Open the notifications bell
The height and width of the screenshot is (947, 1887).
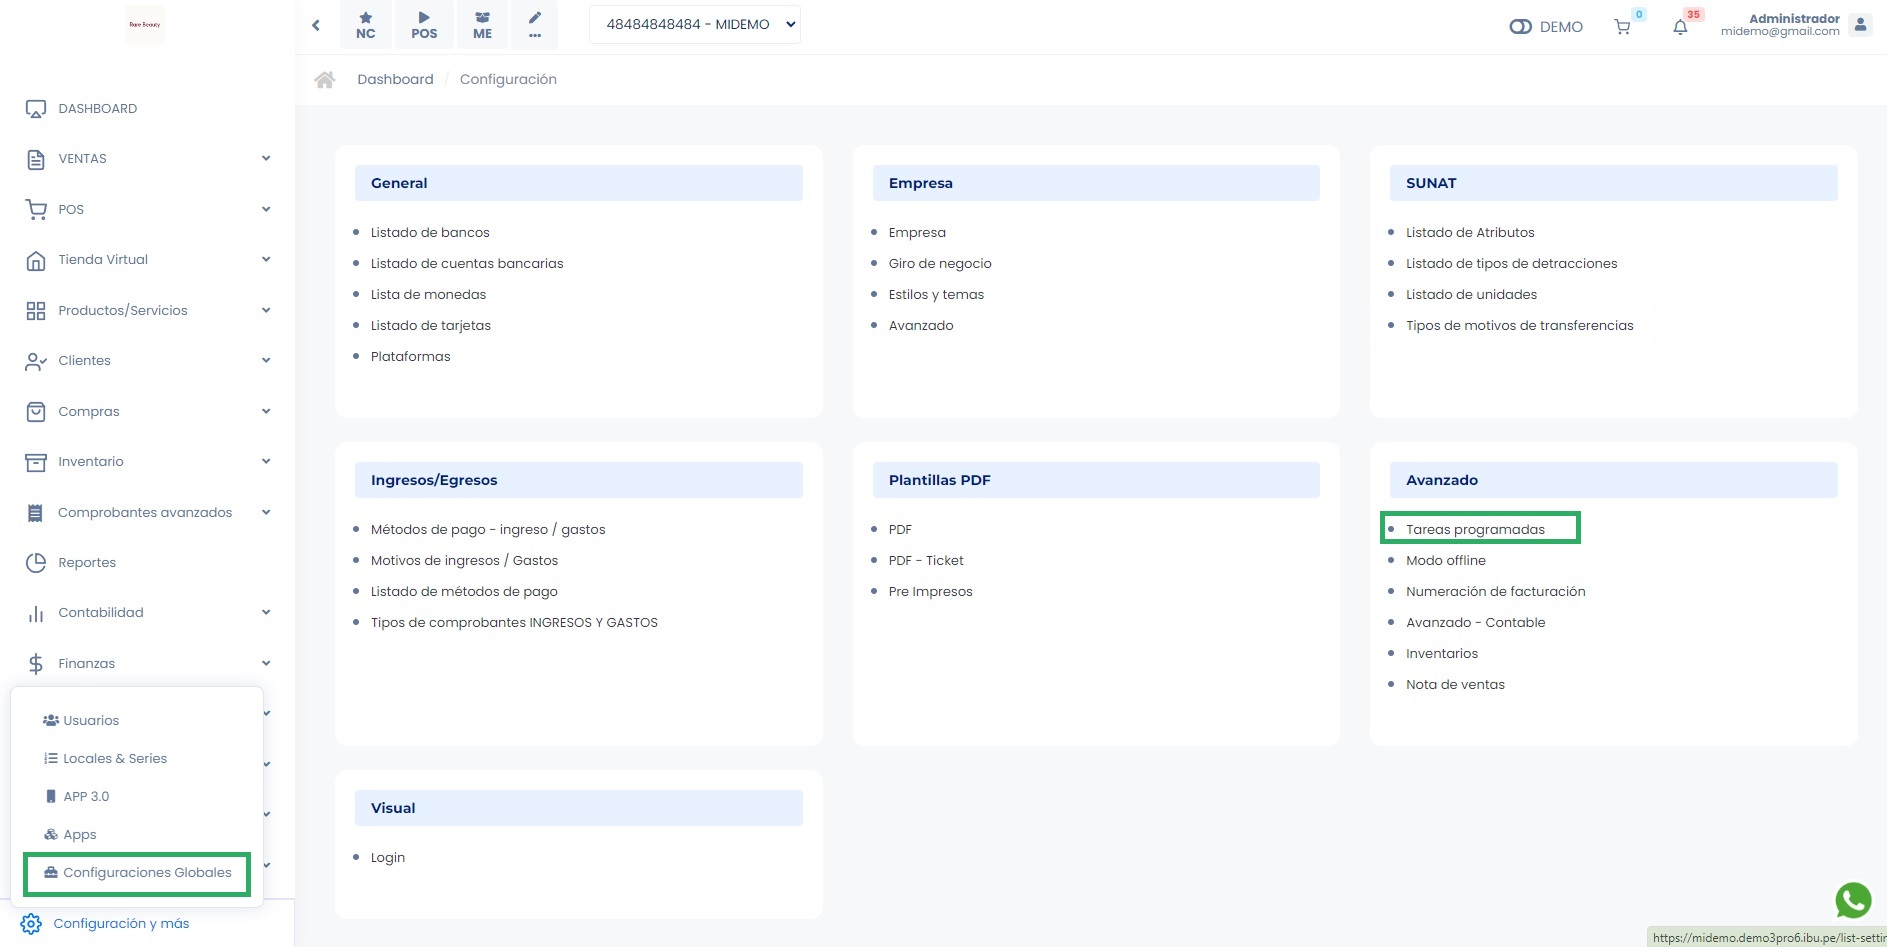click(x=1680, y=27)
